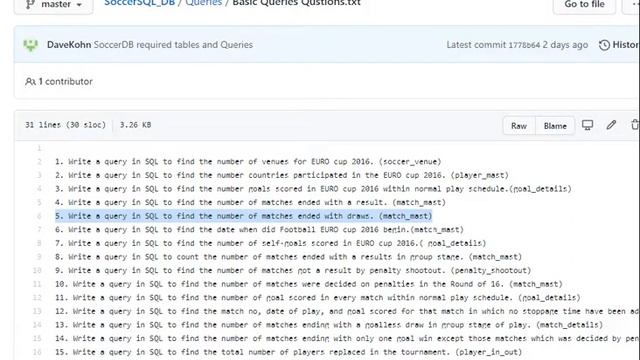Click the edit file pencil icon
The width and height of the screenshot is (640, 360).
611,125
